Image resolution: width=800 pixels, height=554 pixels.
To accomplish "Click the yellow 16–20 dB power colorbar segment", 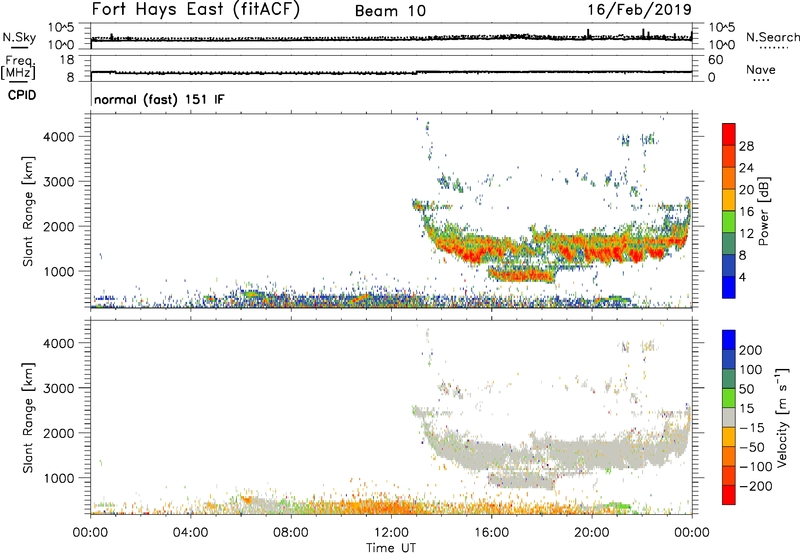I will [729, 199].
